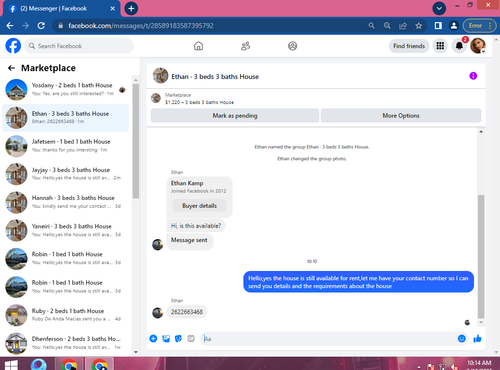Open the Home feed icon
This screenshot has width=500, height=370.
pyautogui.click(x=198, y=46)
